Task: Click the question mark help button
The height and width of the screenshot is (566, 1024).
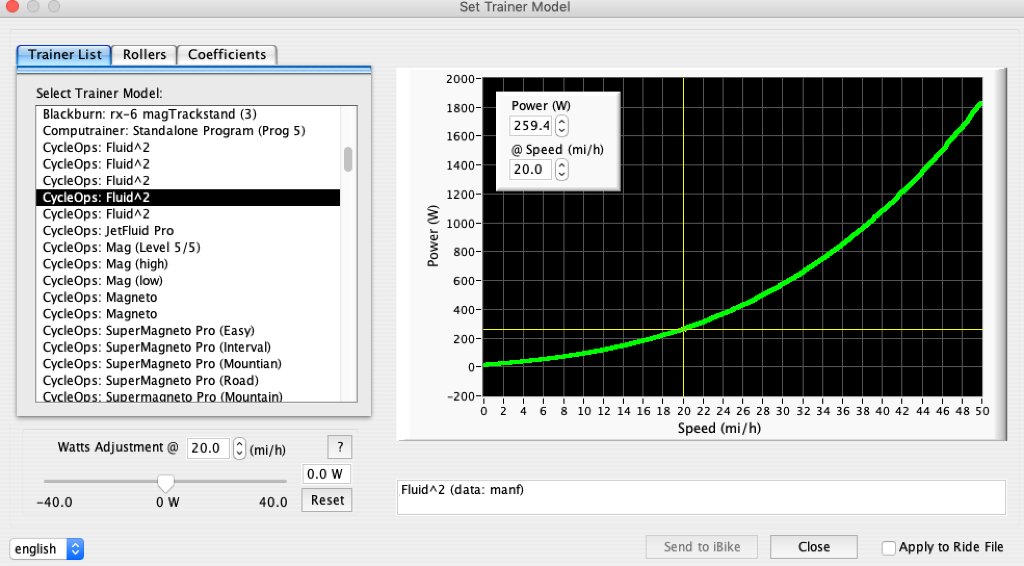Action: tap(339, 447)
